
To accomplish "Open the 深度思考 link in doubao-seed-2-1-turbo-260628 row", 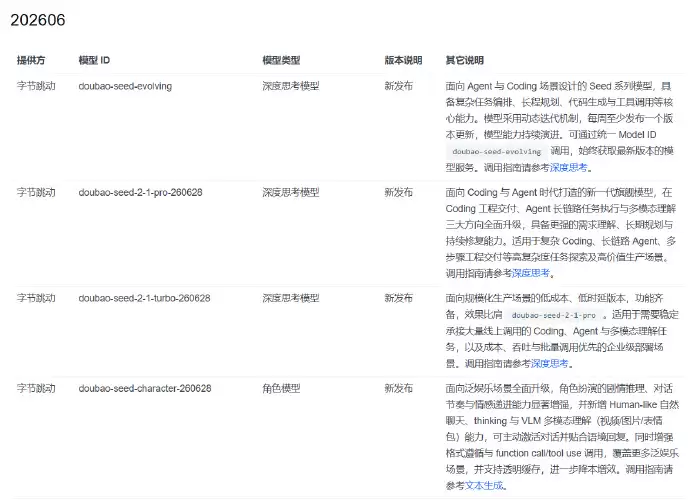I will tap(550, 364).
